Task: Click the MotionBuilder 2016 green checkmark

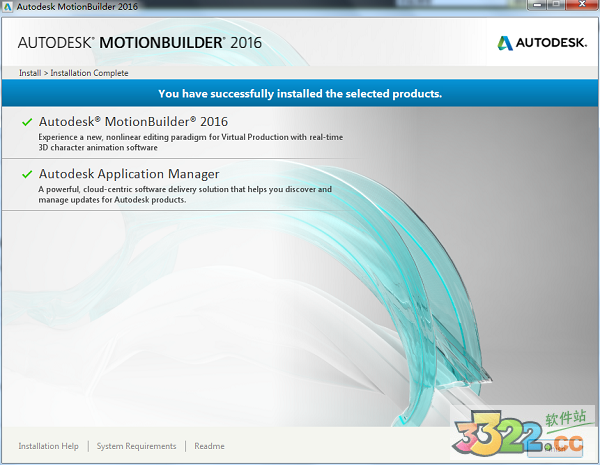Action: (27, 122)
